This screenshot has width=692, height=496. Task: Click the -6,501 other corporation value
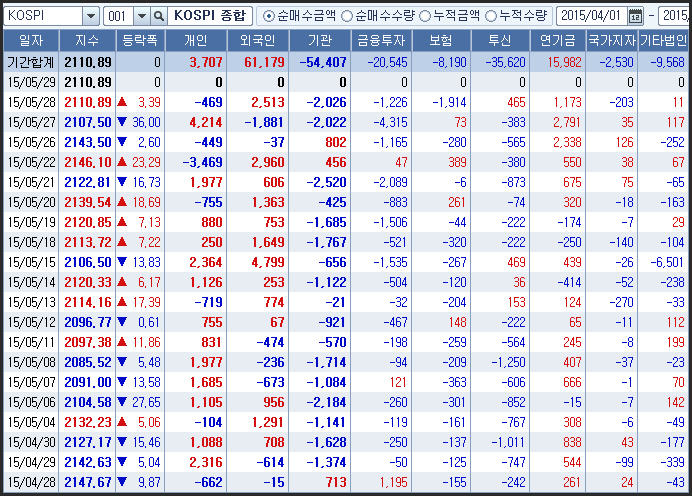667,262
